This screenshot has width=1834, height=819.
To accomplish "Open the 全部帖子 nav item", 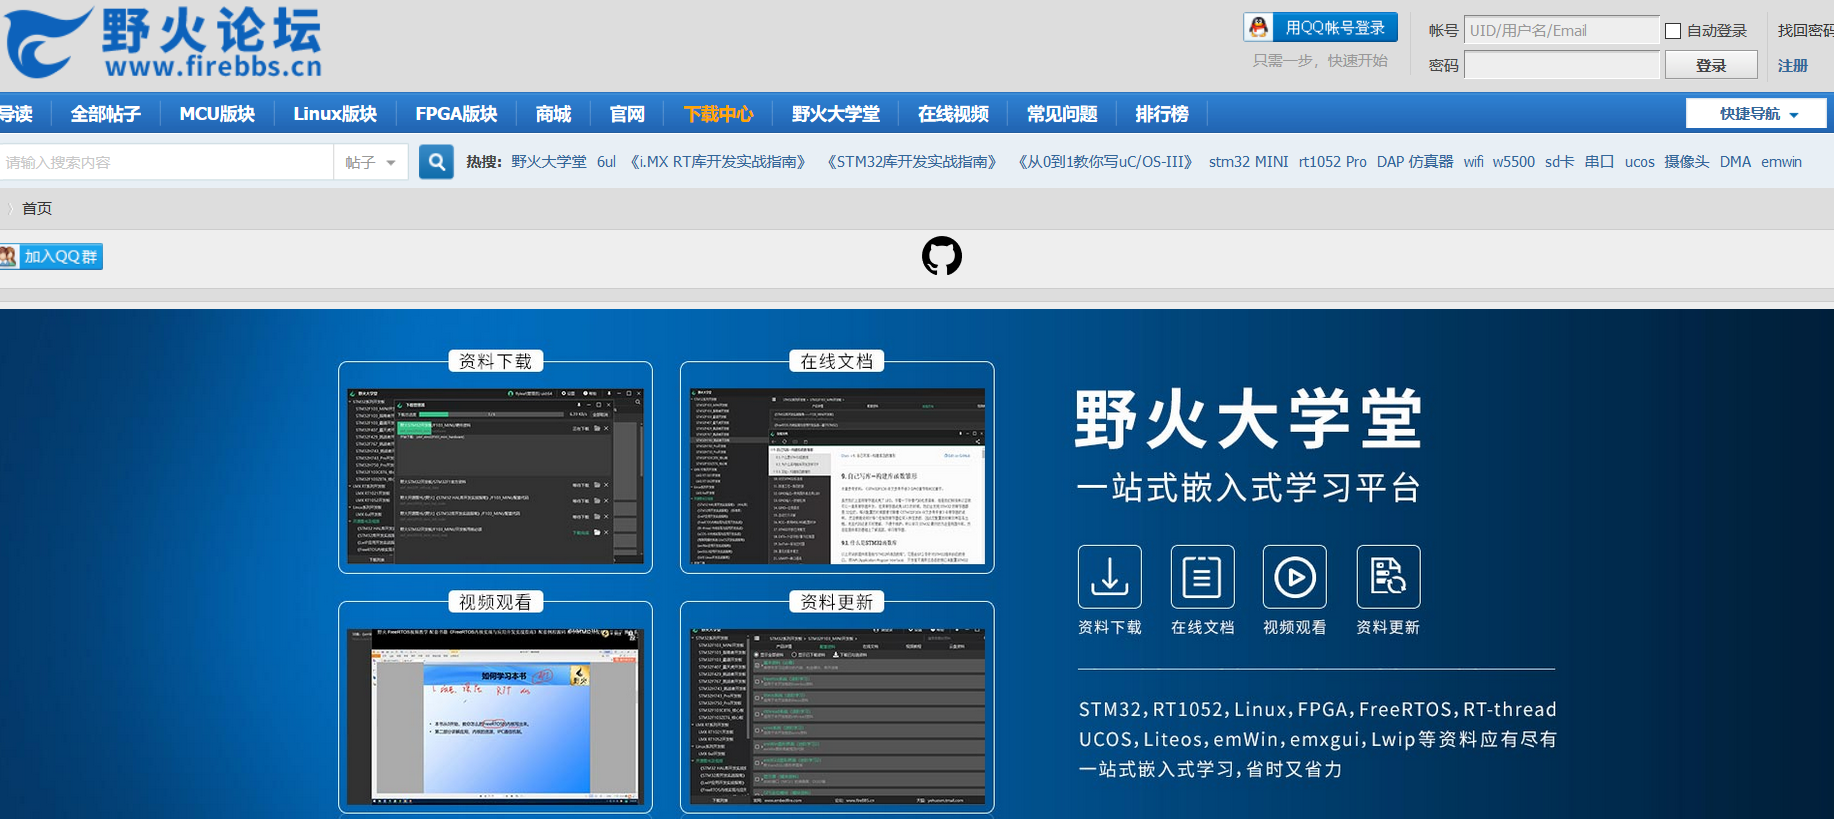I will point(105,114).
